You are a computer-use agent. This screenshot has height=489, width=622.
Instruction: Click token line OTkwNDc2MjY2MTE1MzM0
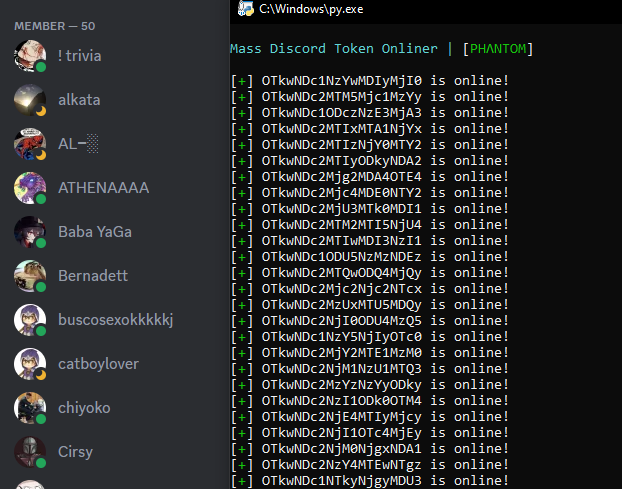370,353
